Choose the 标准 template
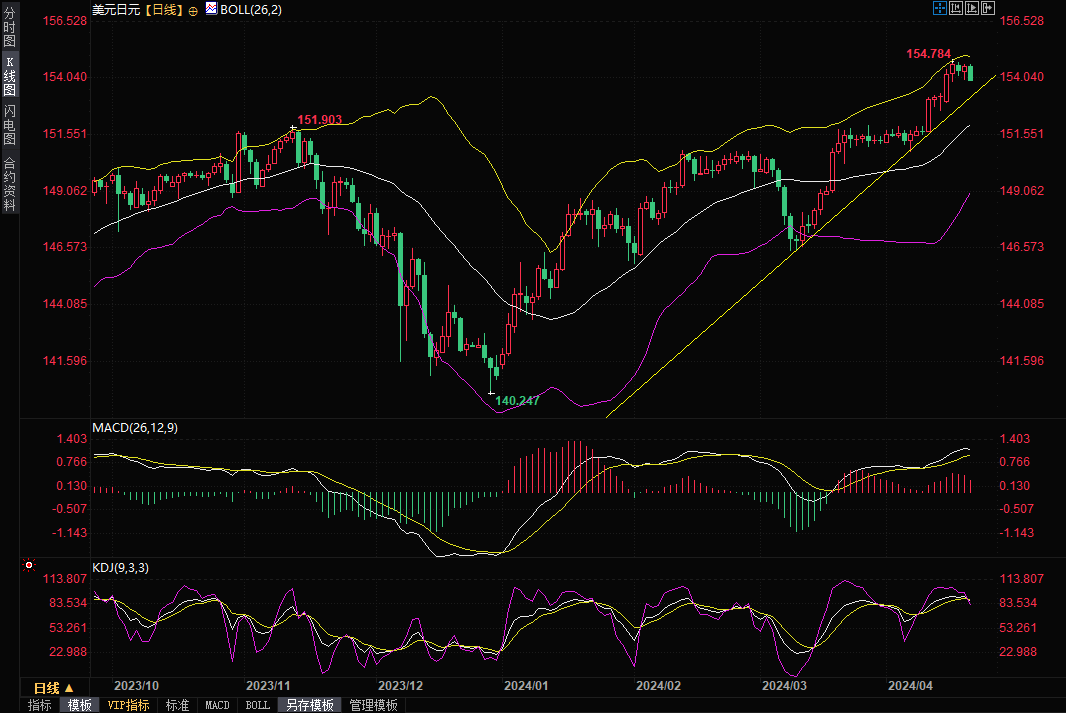The width and height of the screenshot is (1066, 713). coord(177,705)
